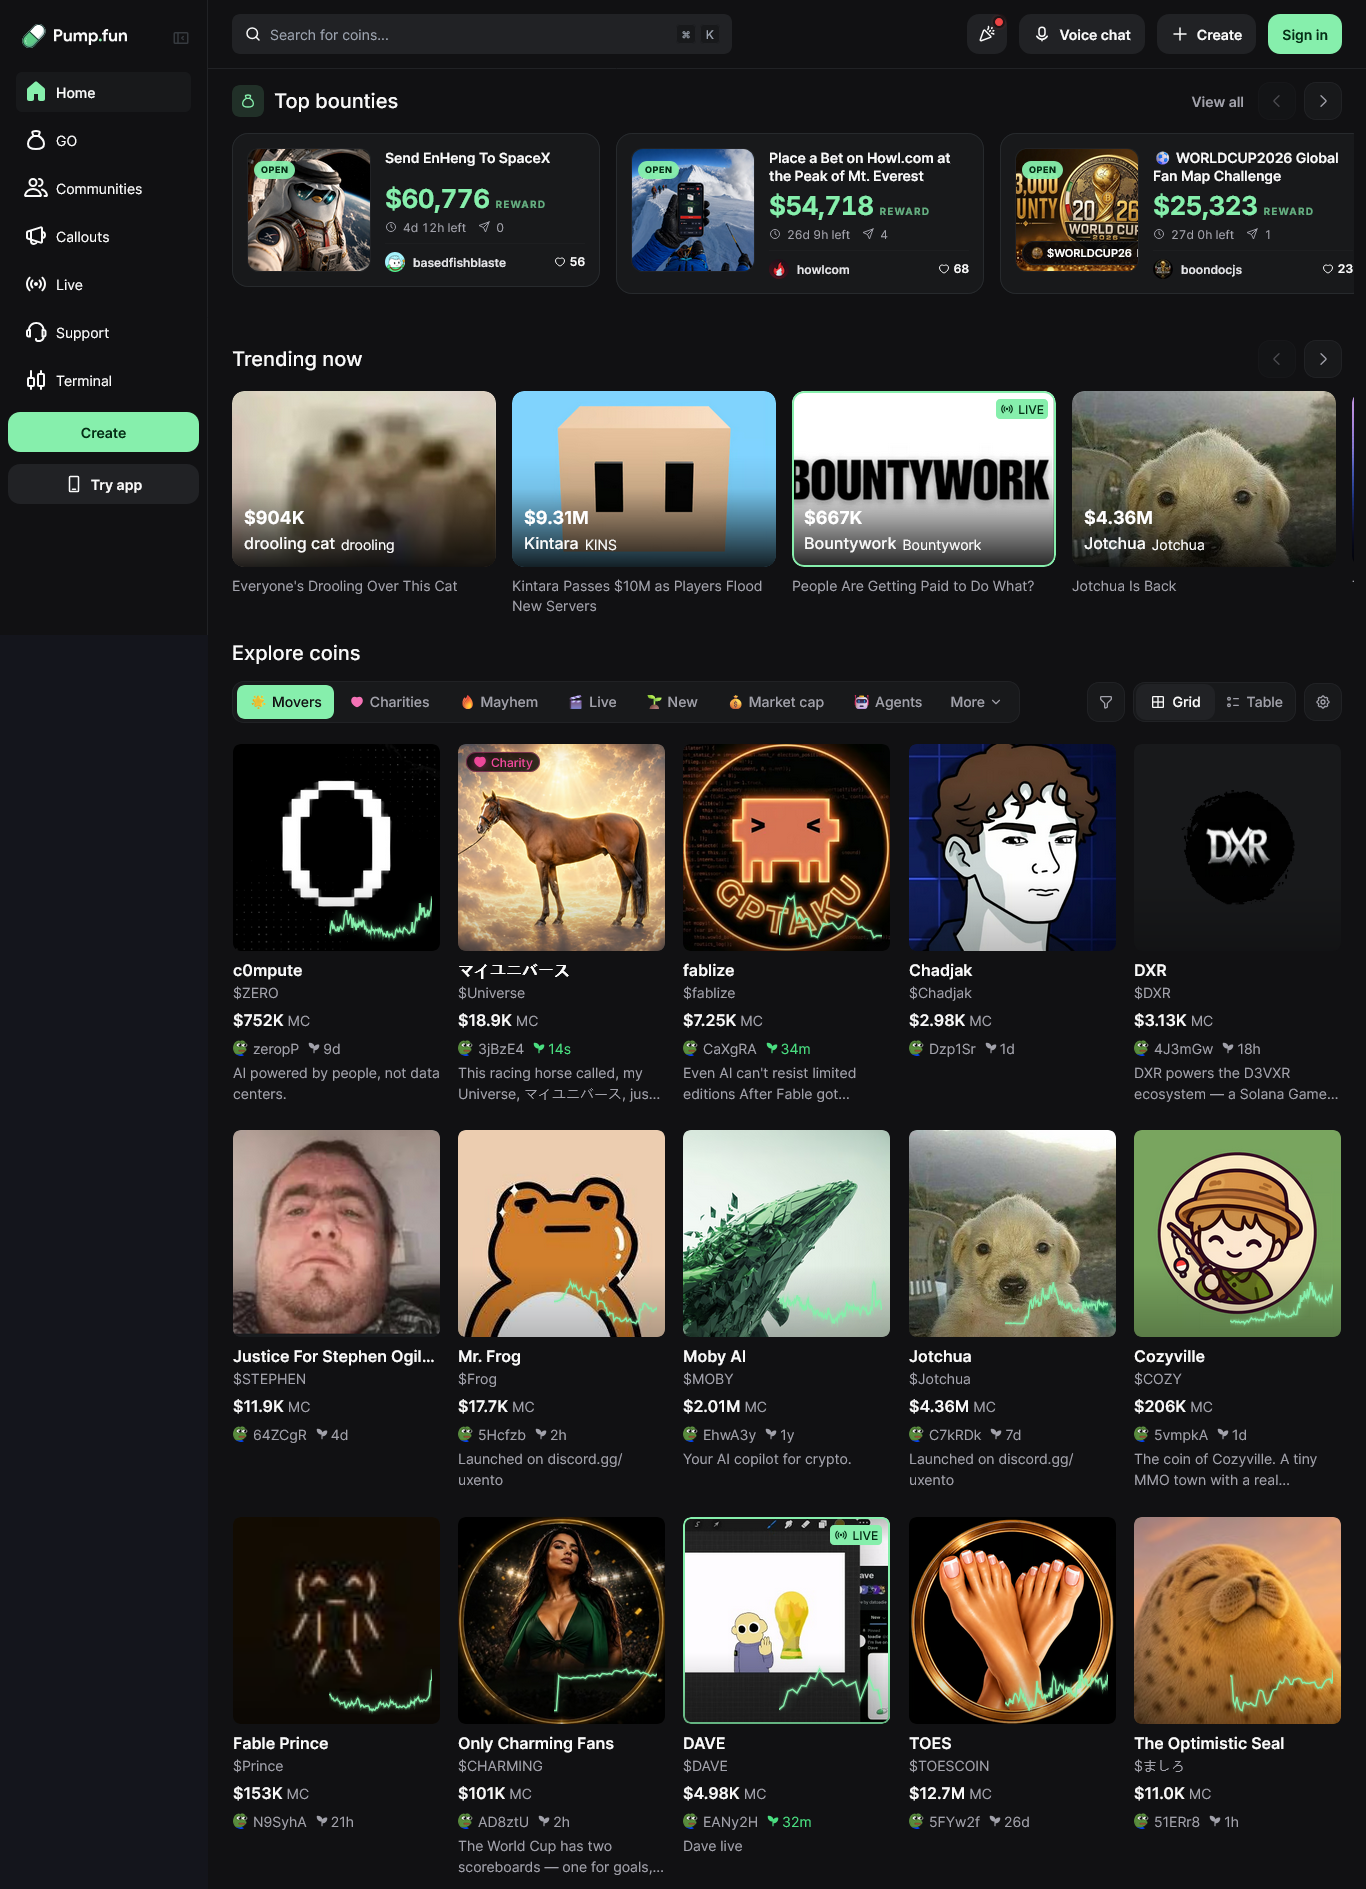Image resolution: width=1366 pixels, height=1889 pixels.
Task: Show next trending coins
Action: coord(1323,359)
